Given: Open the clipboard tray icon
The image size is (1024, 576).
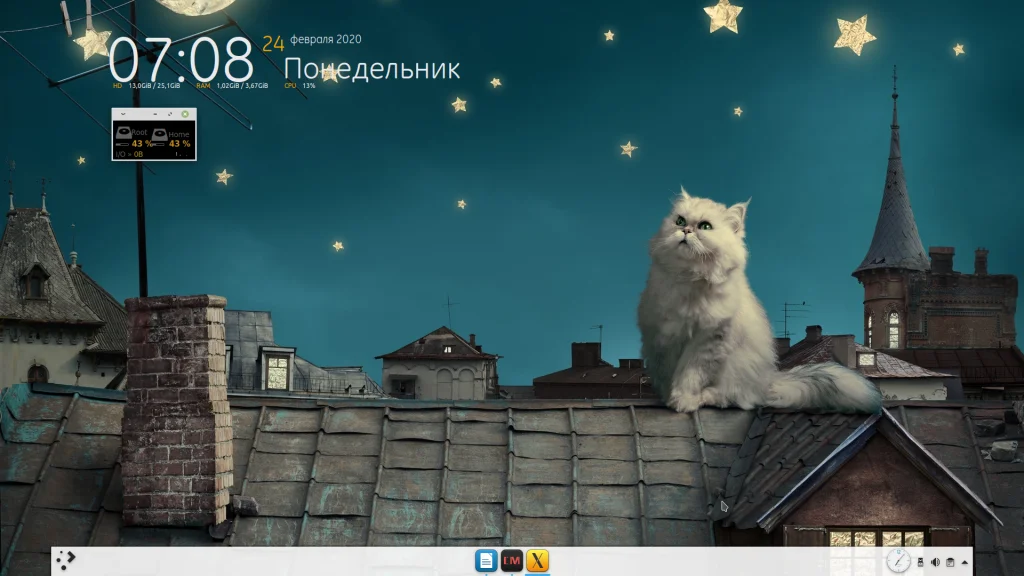Looking at the screenshot, I should click(x=950, y=562).
